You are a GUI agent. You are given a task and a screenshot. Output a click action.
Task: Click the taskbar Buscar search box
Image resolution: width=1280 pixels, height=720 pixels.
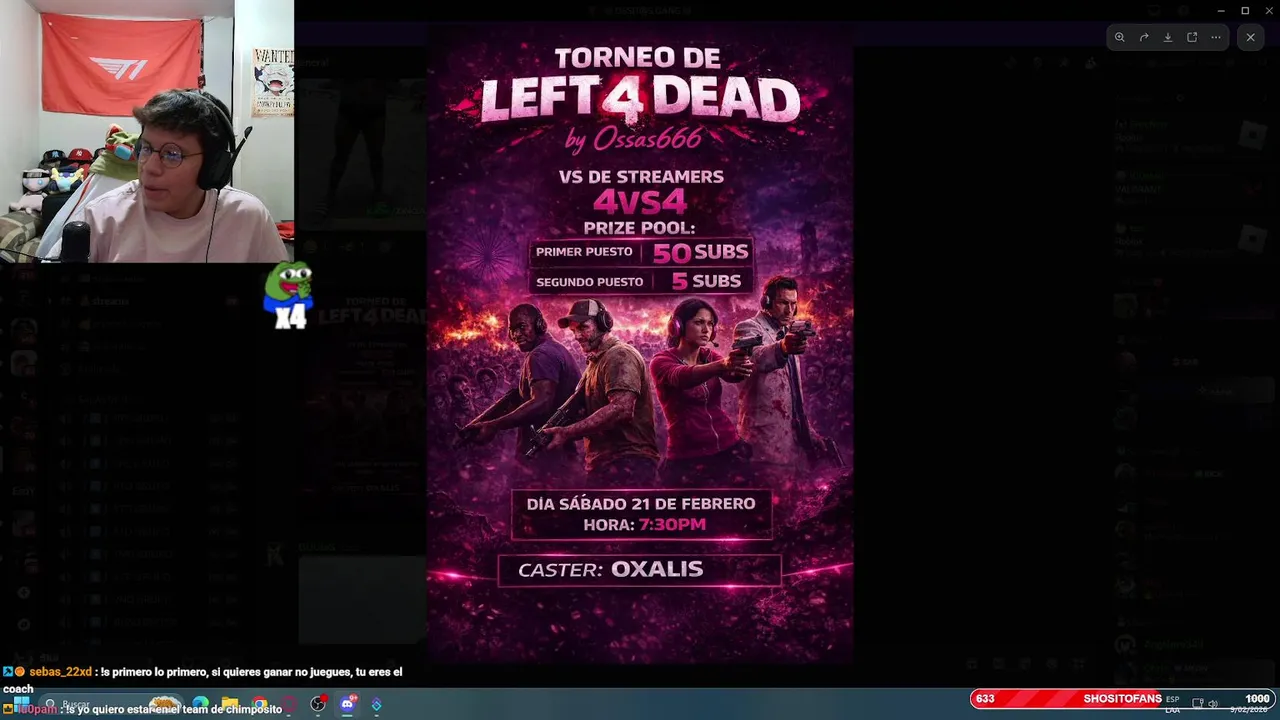[x=112, y=704]
